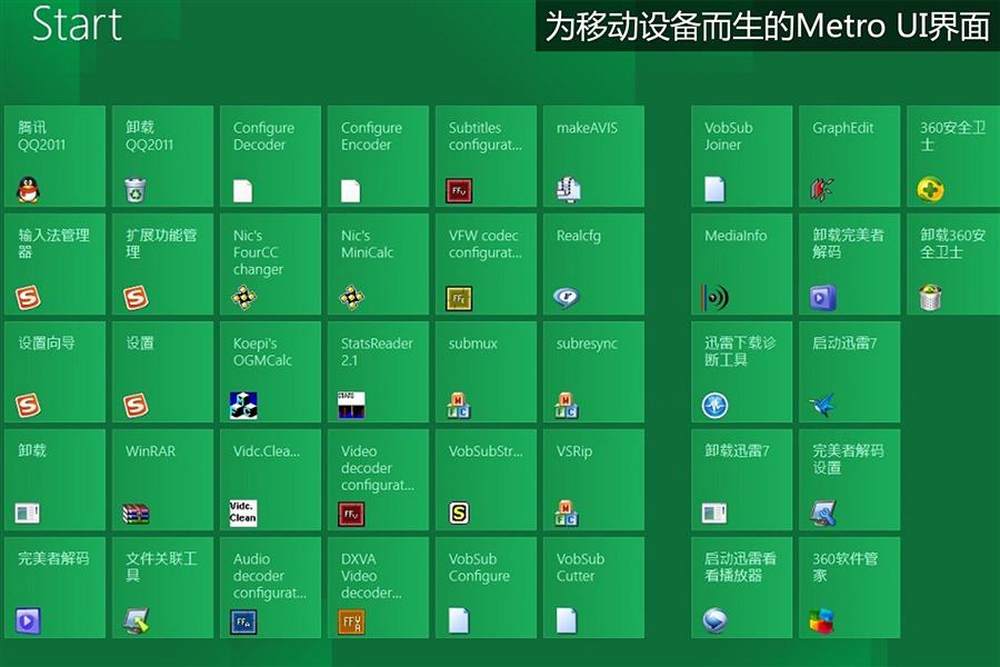This screenshot has height=667, width=1000.
Task: Launch the GraphEdit tile
Action: click(x=849, y=156)
